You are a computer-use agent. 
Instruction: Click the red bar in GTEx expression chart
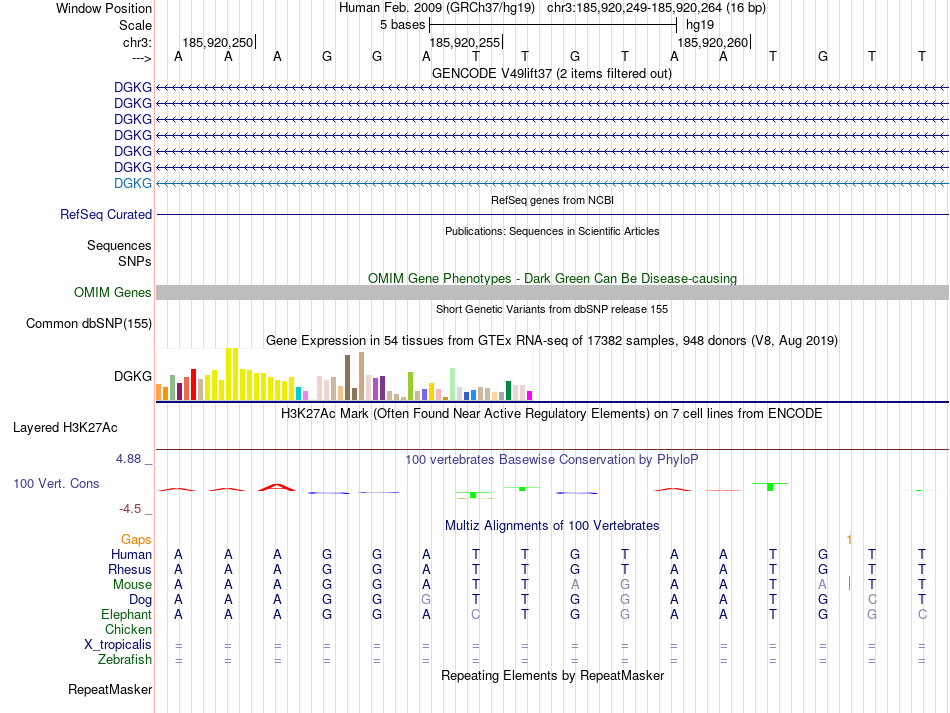tap(193, 384)
